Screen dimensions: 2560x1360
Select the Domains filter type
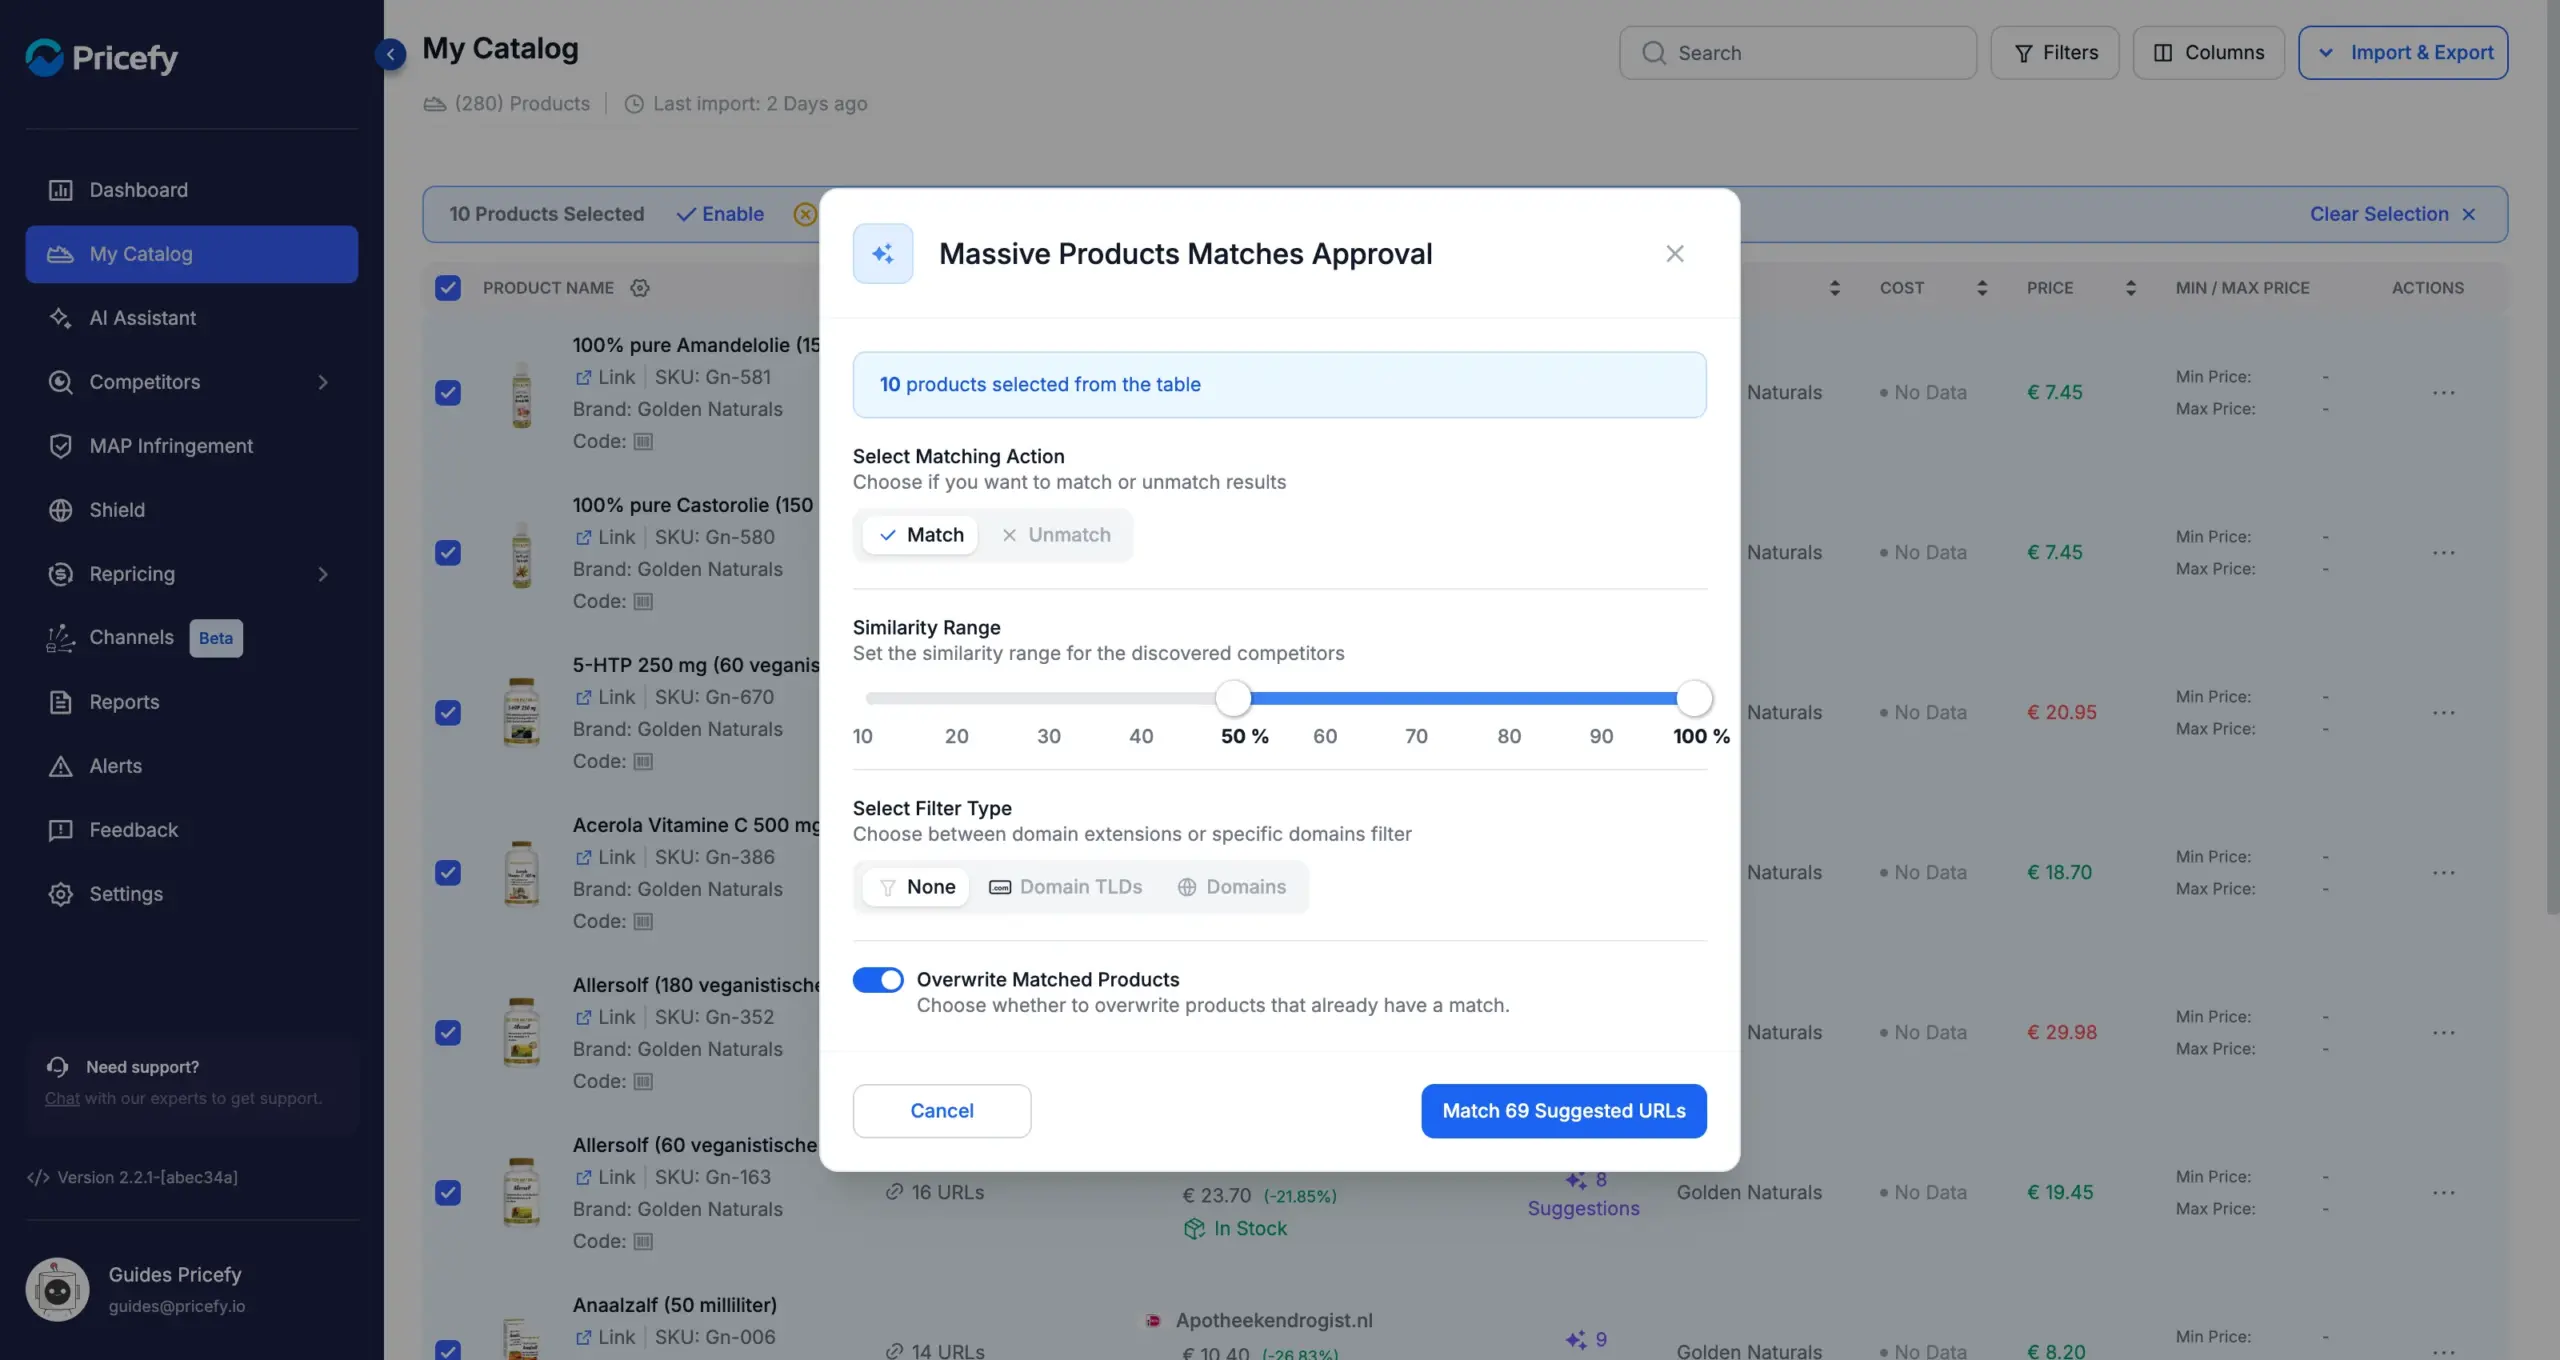click(1232, 887)
